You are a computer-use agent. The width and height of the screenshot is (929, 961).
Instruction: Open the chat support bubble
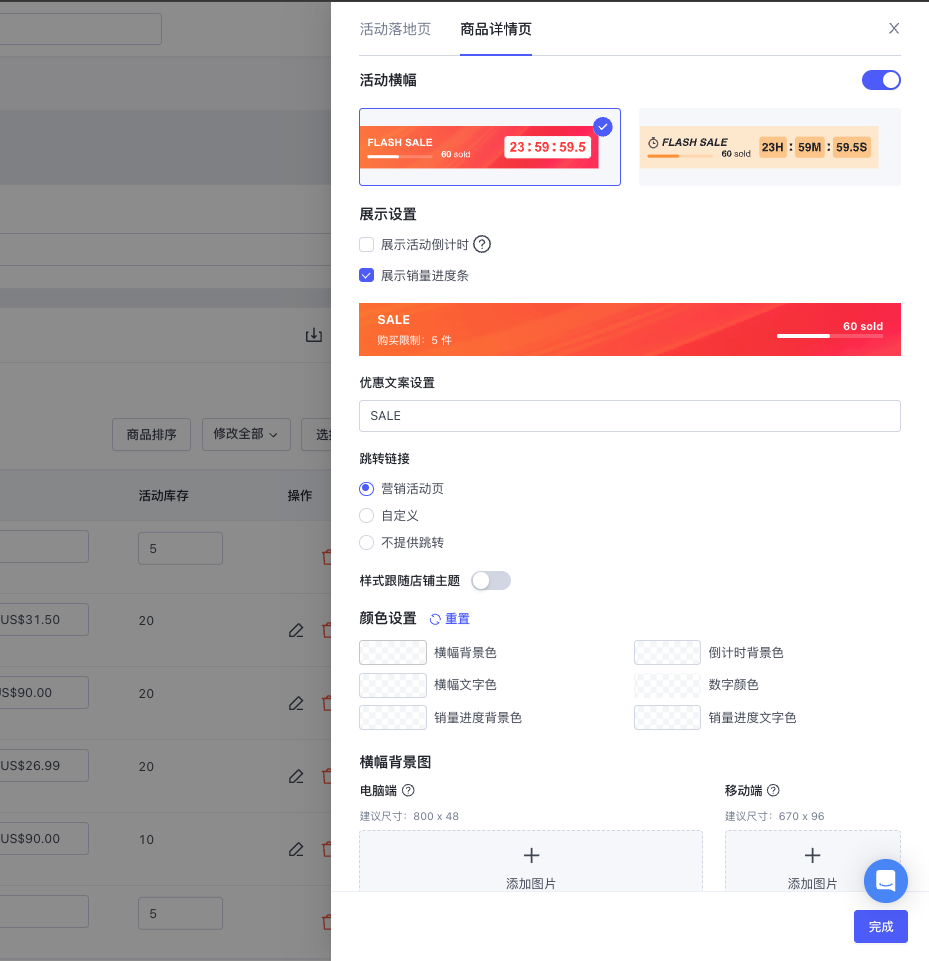[885, 881]
